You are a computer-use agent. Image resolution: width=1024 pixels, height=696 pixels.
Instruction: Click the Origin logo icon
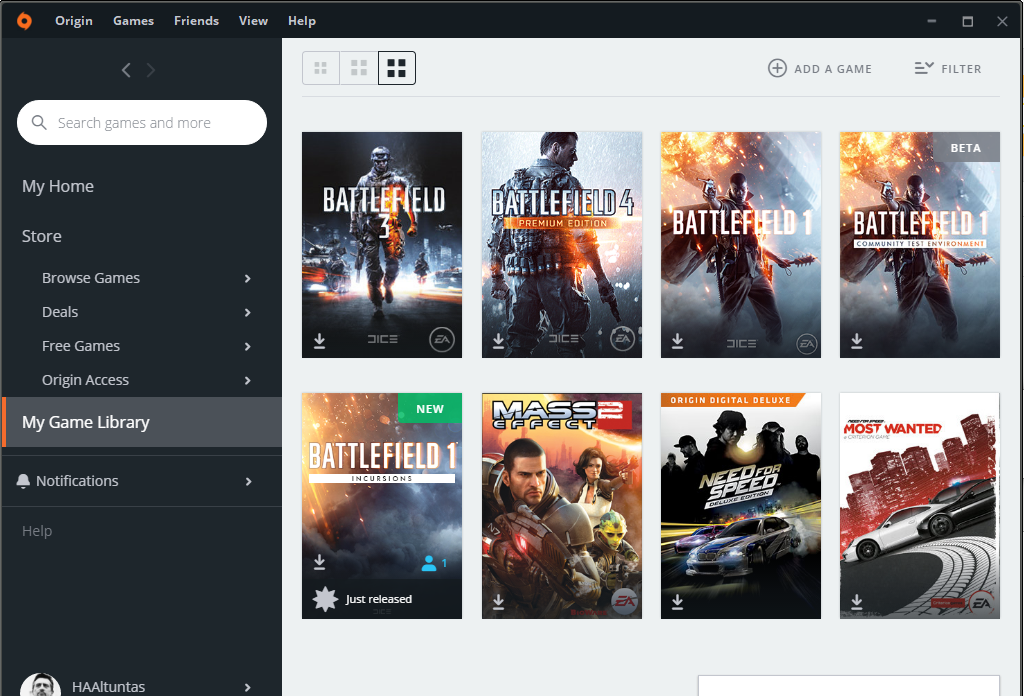pyautogui.click(x=24, y=21)
